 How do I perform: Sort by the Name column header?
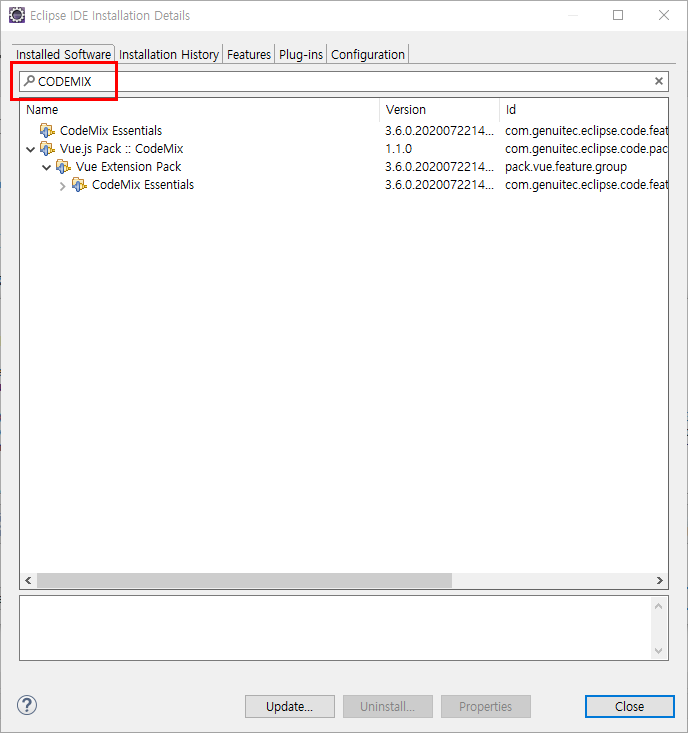200,109
